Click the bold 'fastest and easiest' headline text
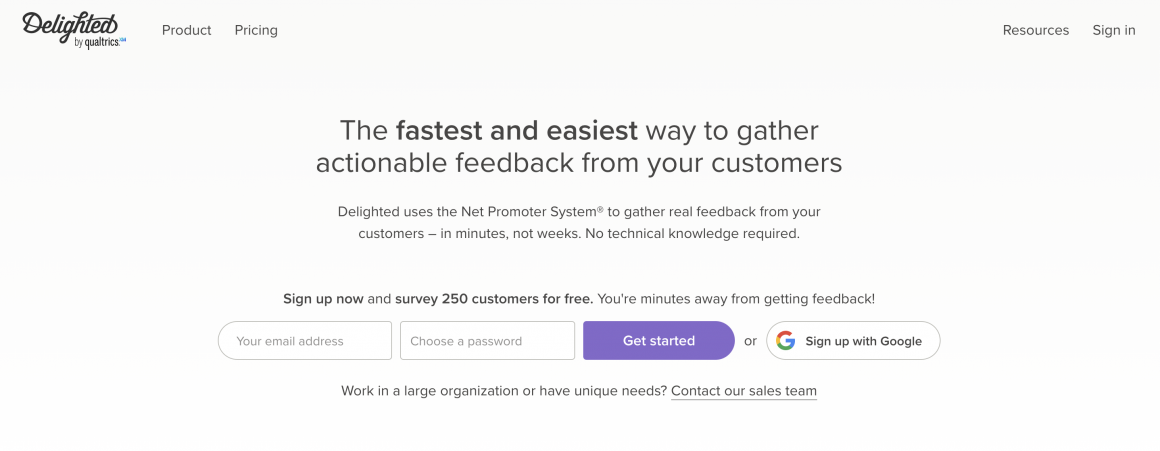 coord(516,131)
